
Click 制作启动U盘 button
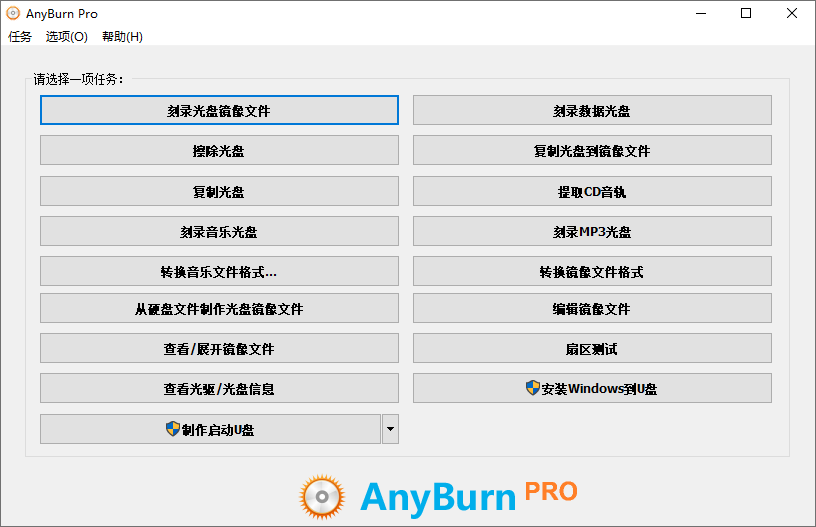tap(210, 429)
